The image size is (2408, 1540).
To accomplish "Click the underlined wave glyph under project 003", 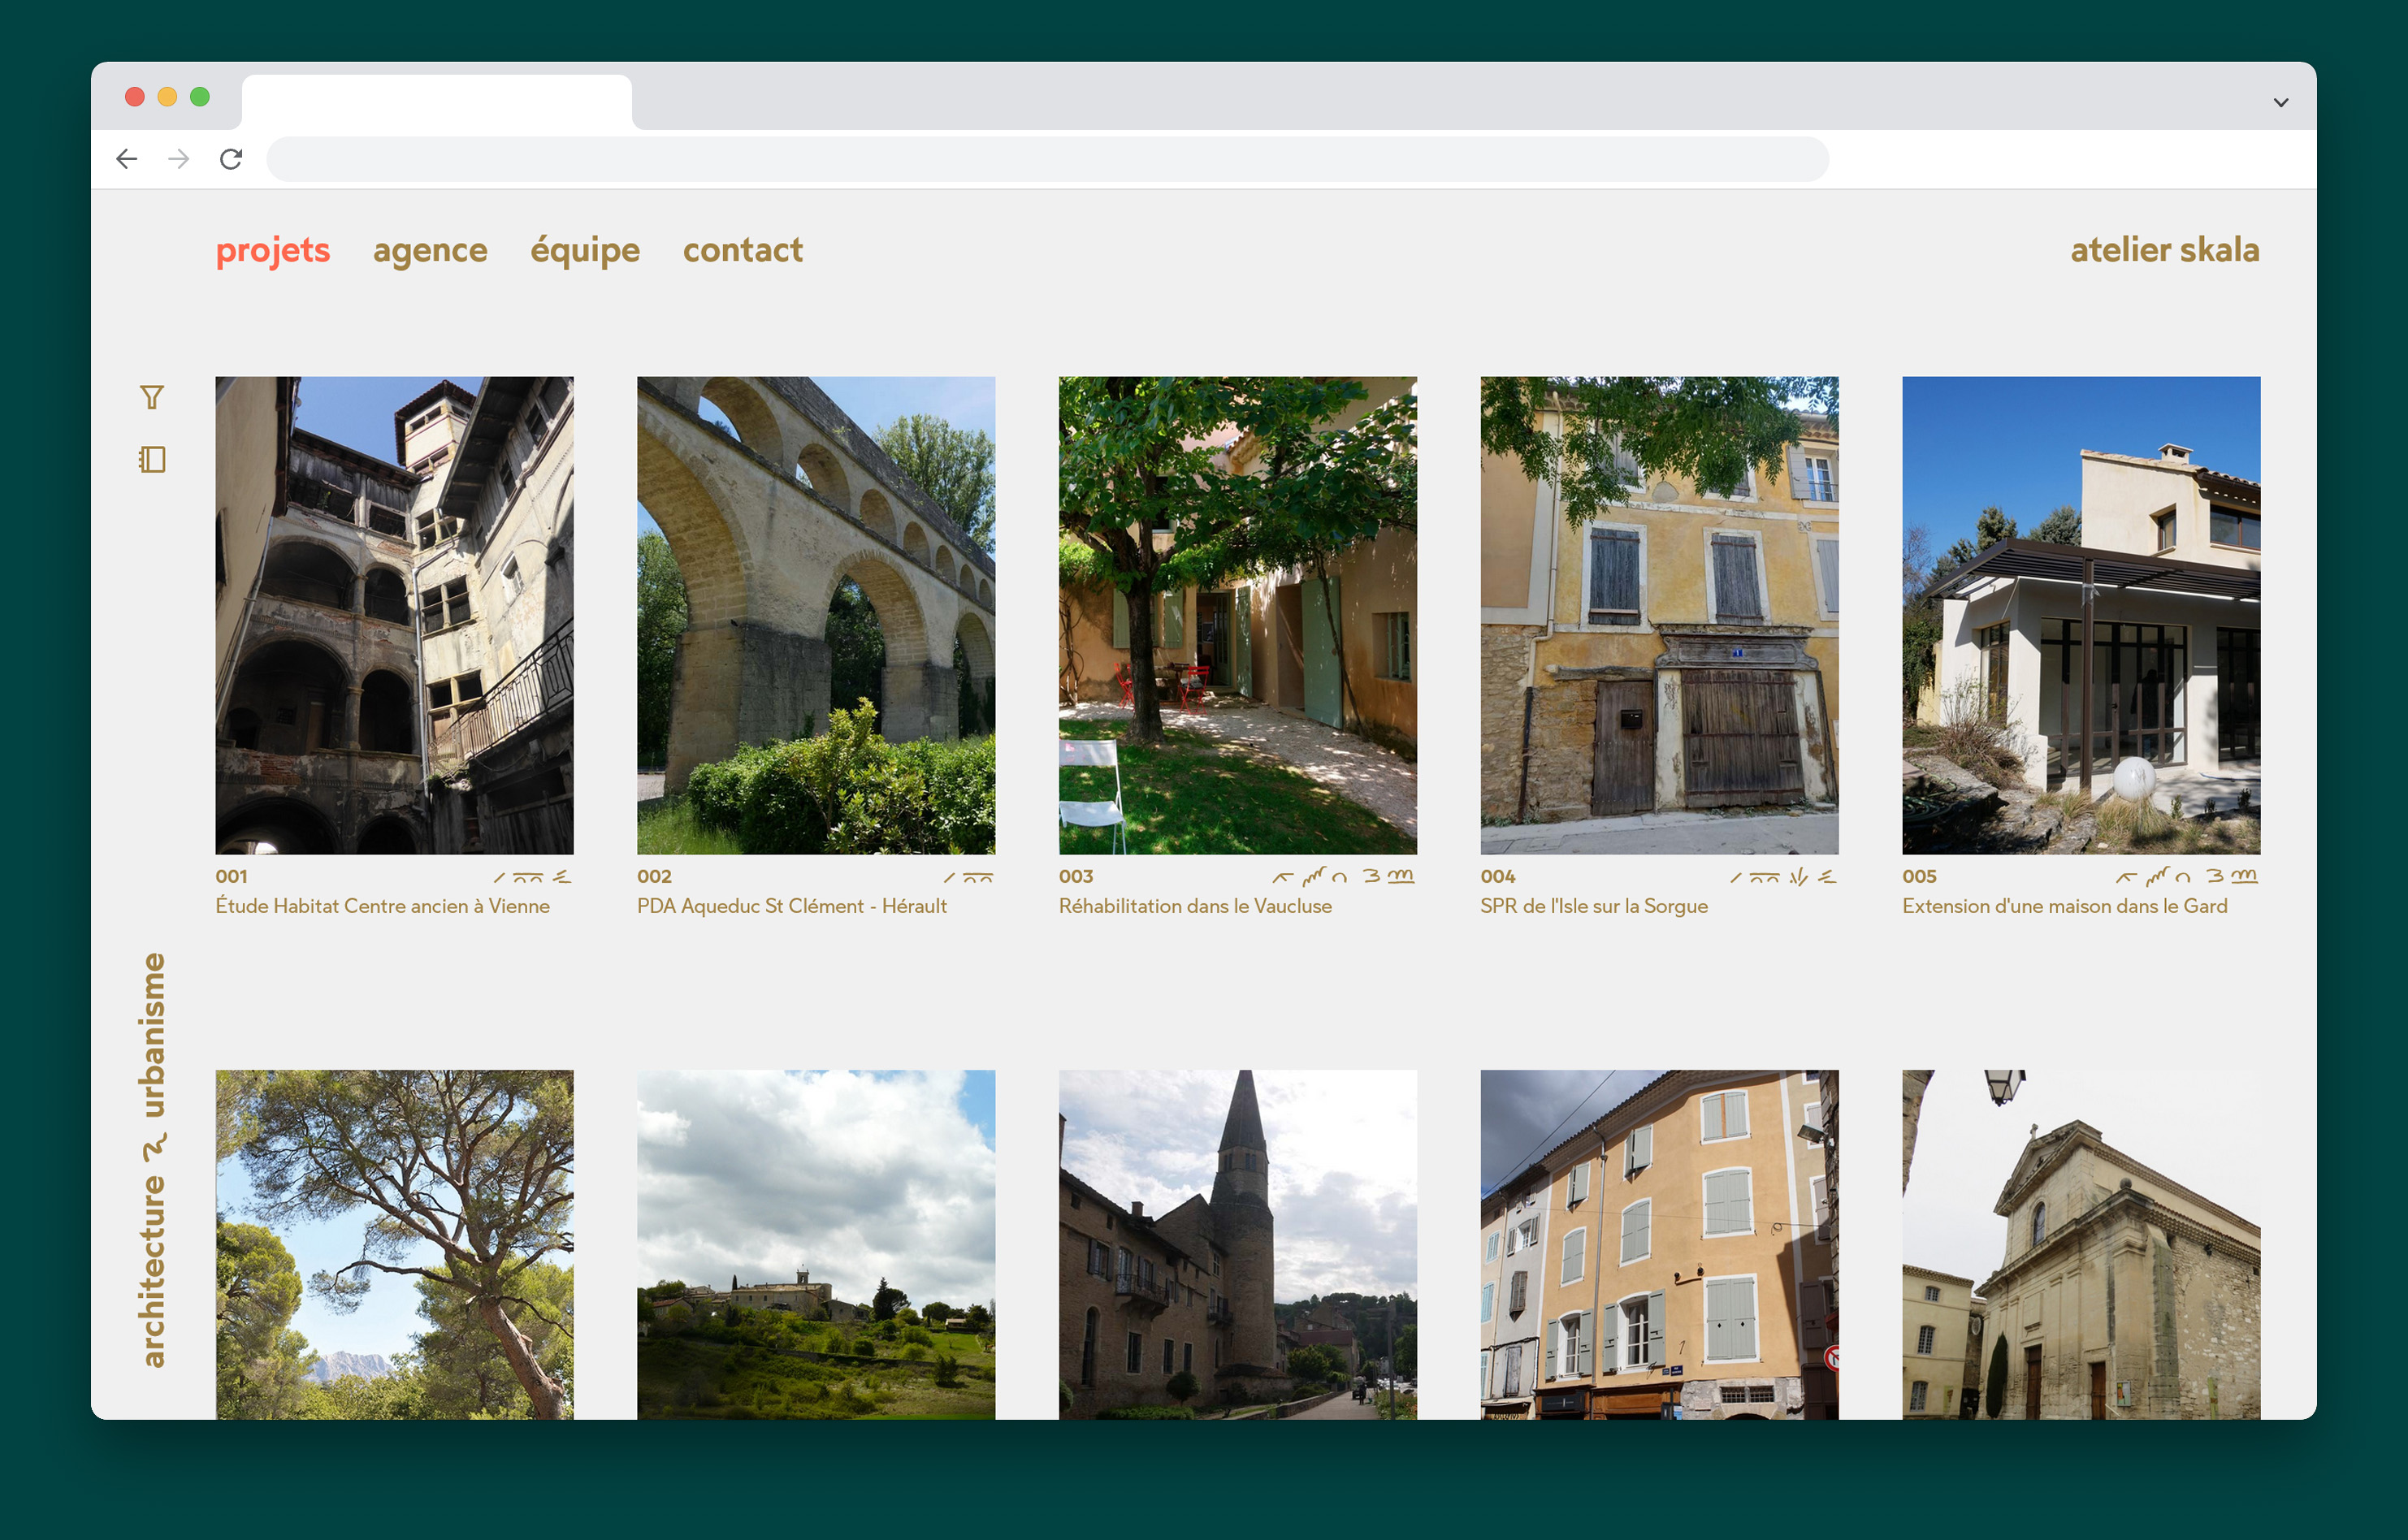I will click(x=1401, y=876).
